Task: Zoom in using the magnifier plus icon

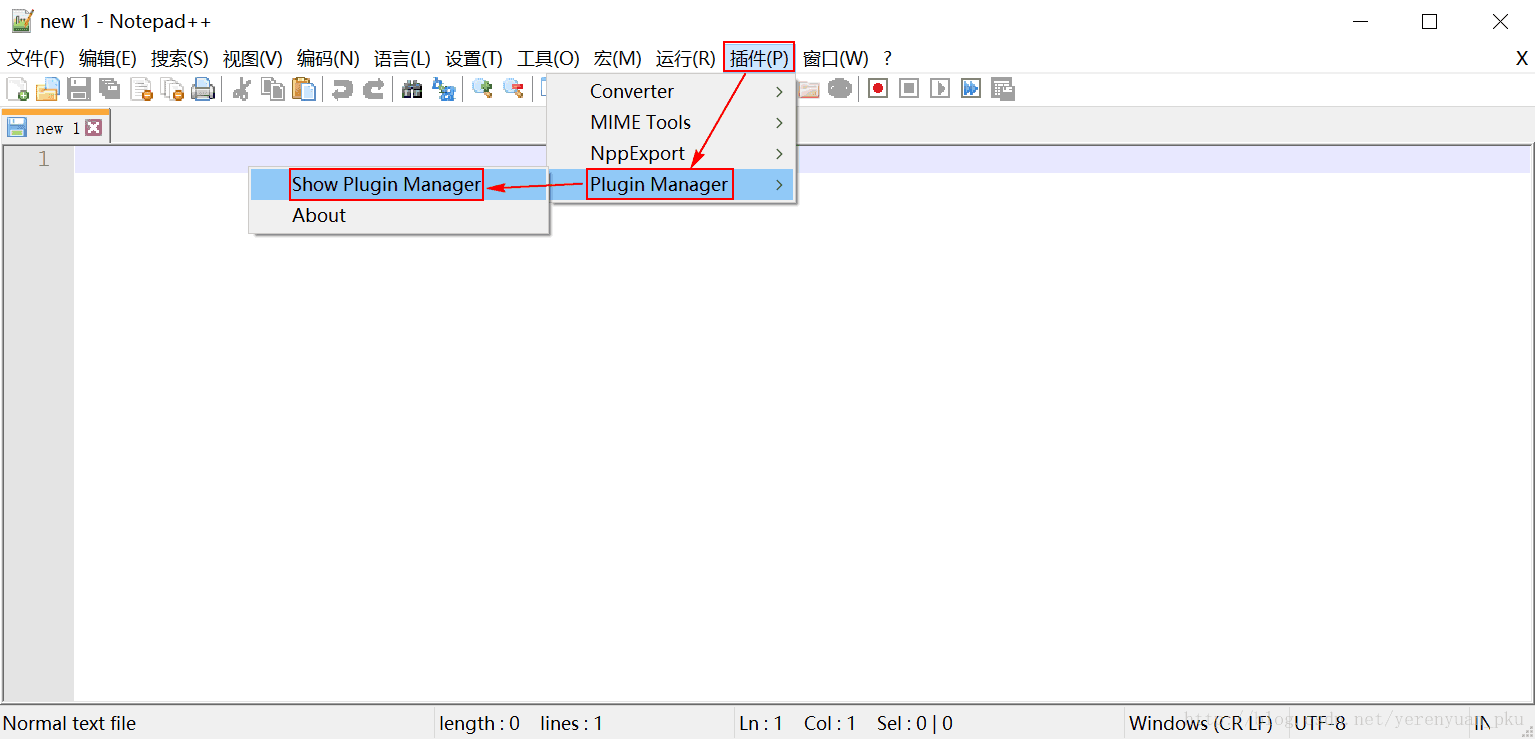Action: pos(482,89)
